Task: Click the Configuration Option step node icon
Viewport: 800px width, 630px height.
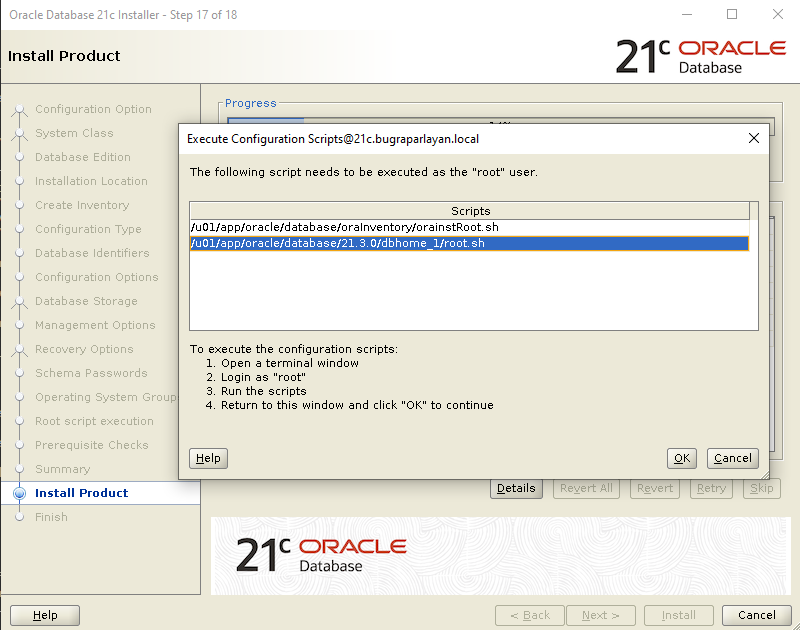Action: coord(19,110)
